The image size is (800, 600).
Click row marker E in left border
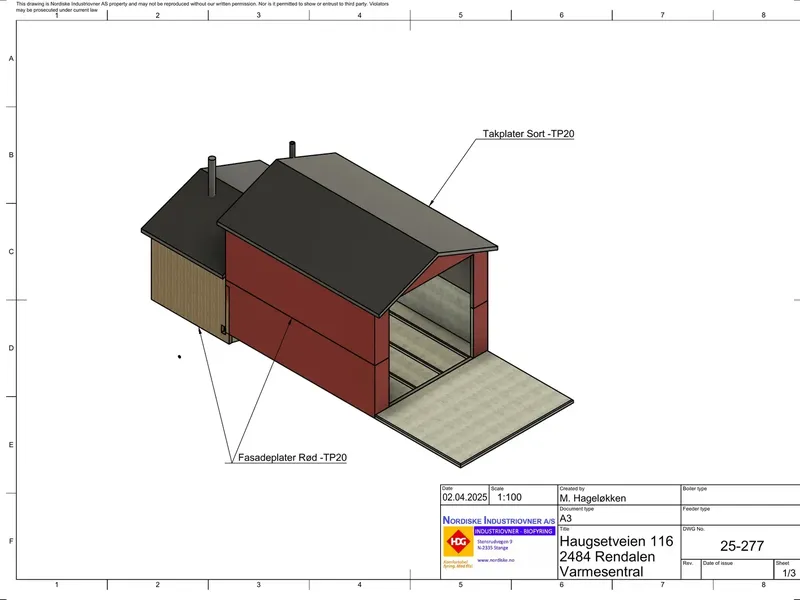(11, 444)
